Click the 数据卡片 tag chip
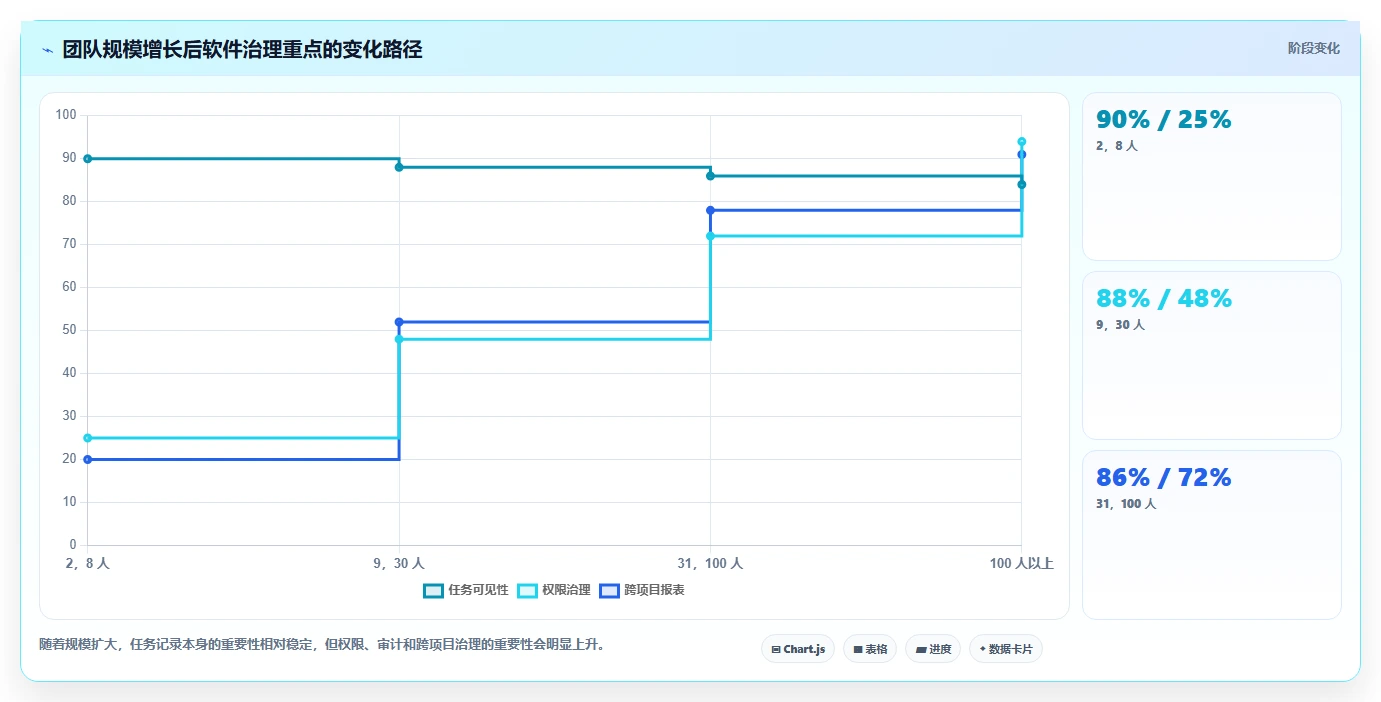Image resolution: width=1381 pixels, height=702 pixels. click(1006, 649)
